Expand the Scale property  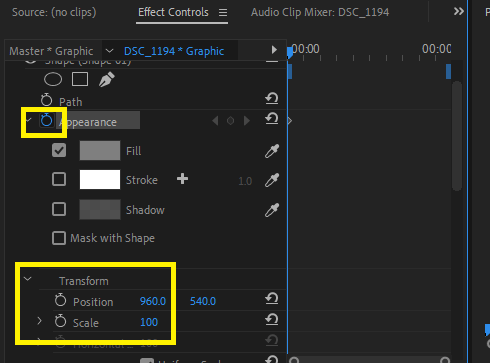tap(39, 321)
